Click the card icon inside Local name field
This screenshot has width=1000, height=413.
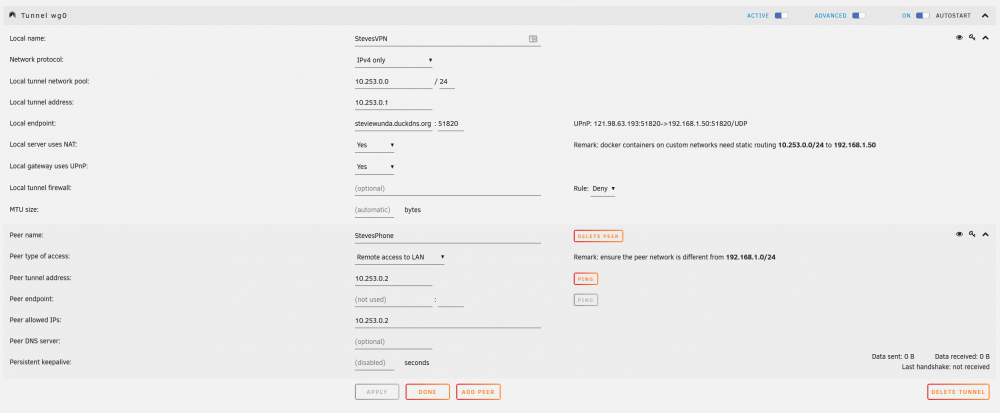(533, 39)
